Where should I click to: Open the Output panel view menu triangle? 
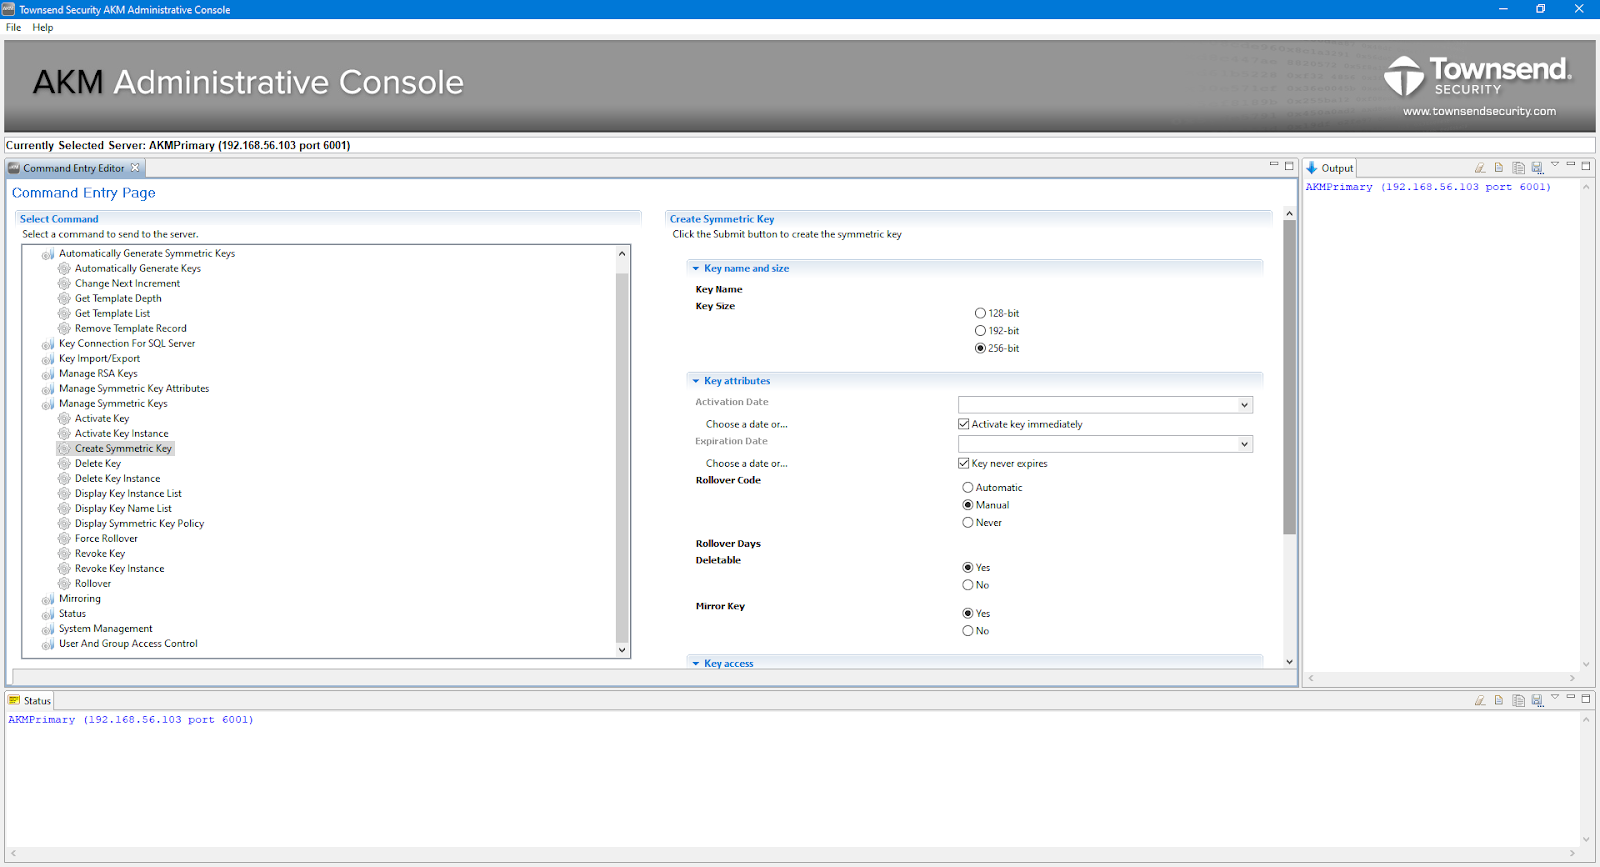point(1555,165)
